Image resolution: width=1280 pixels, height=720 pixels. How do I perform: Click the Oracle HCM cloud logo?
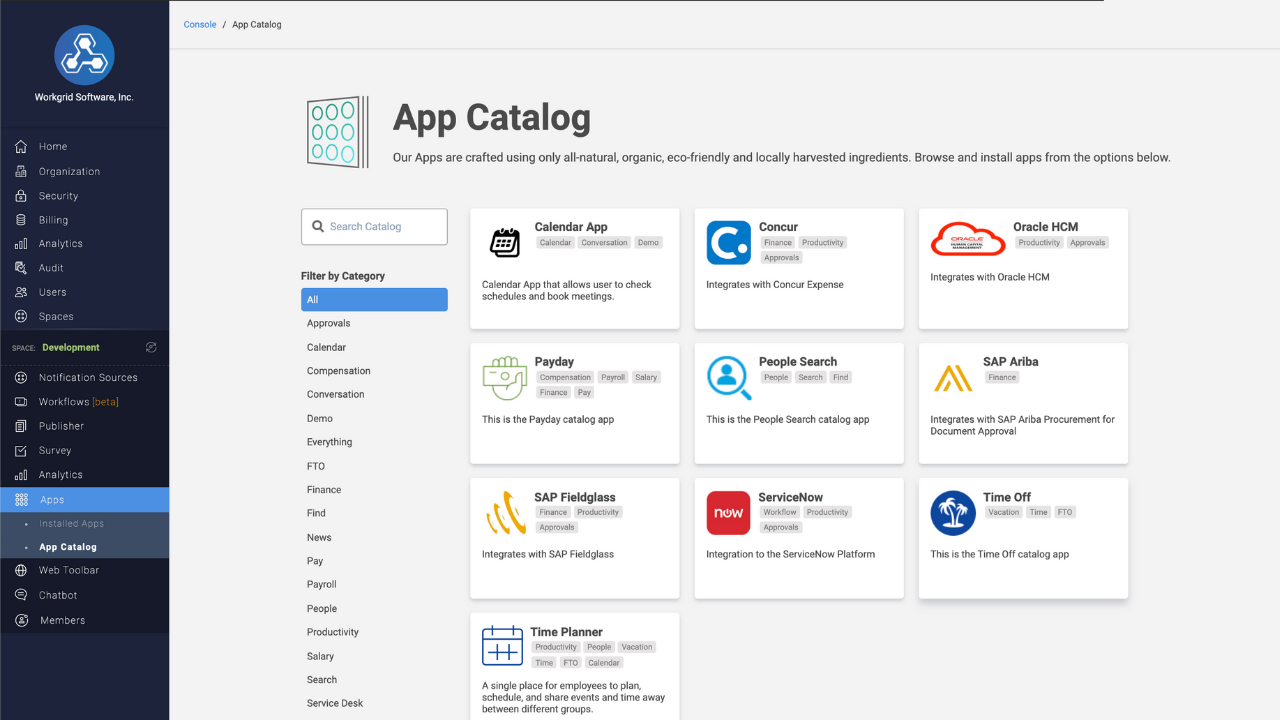[968, 239]
